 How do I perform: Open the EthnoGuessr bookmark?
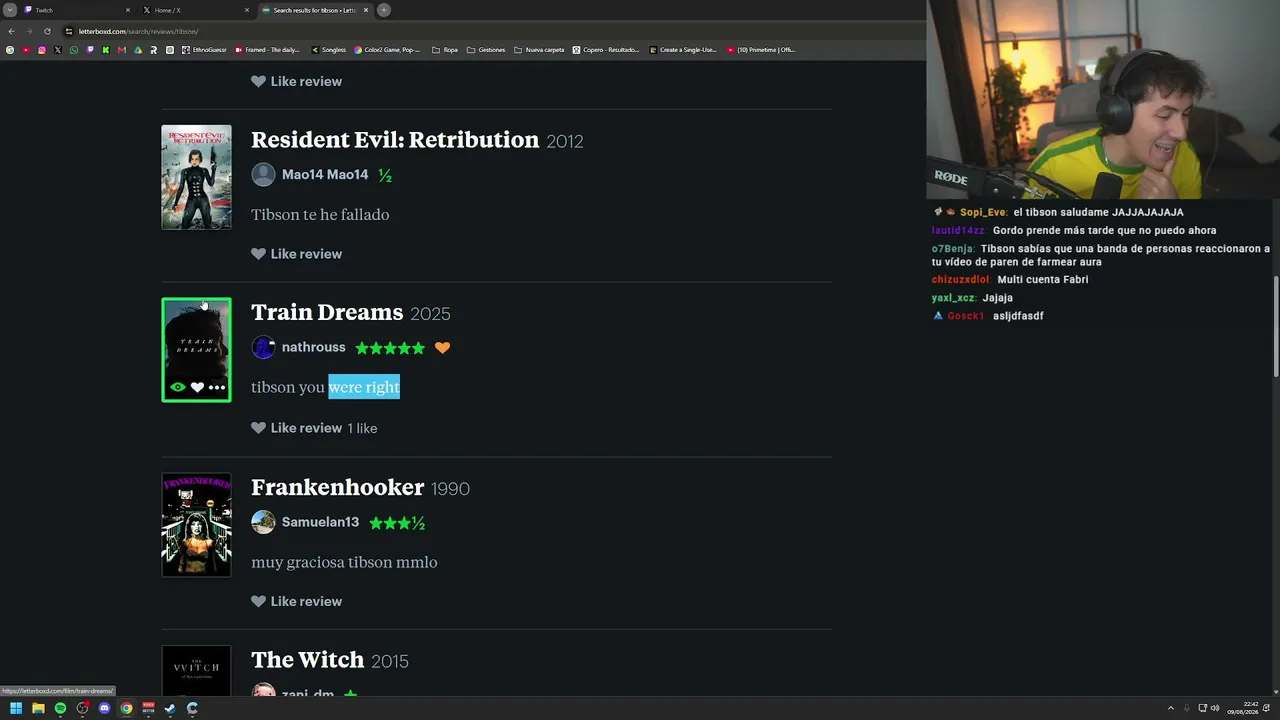pos(204,50)
